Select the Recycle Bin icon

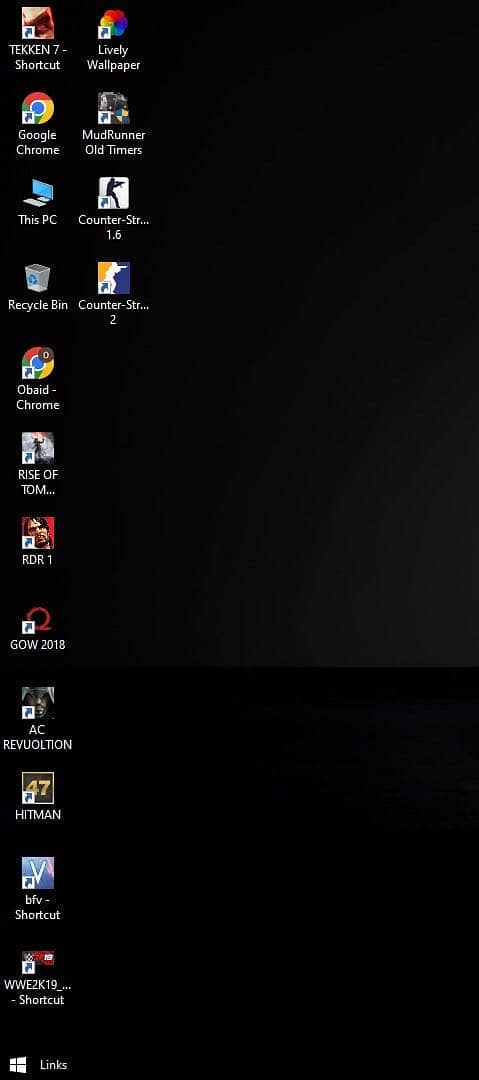38,278
